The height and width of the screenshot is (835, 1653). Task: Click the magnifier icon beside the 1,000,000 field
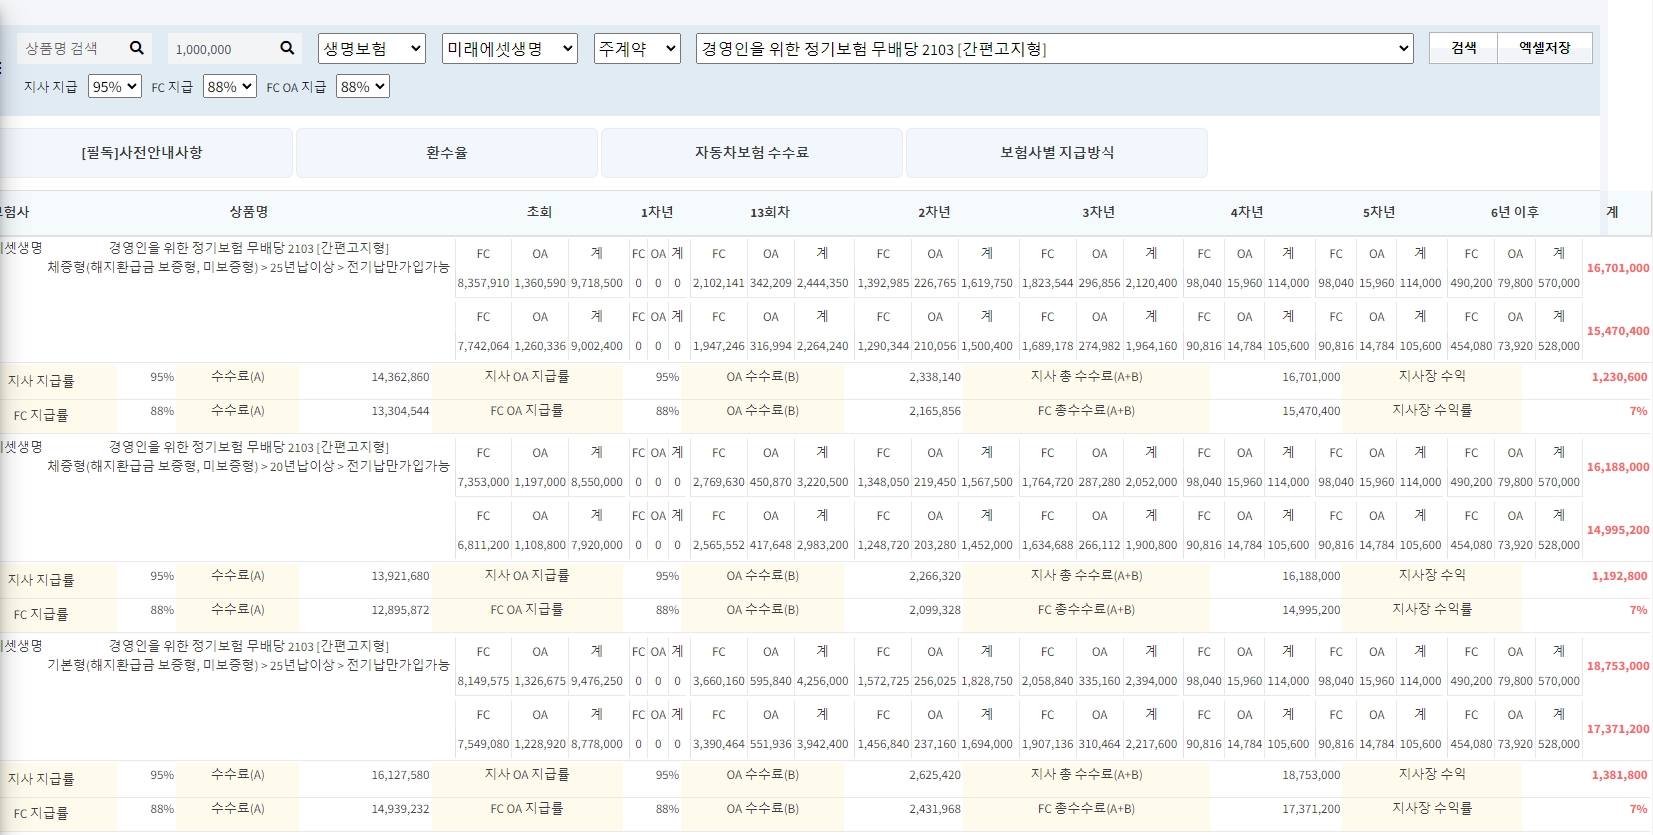287,48
